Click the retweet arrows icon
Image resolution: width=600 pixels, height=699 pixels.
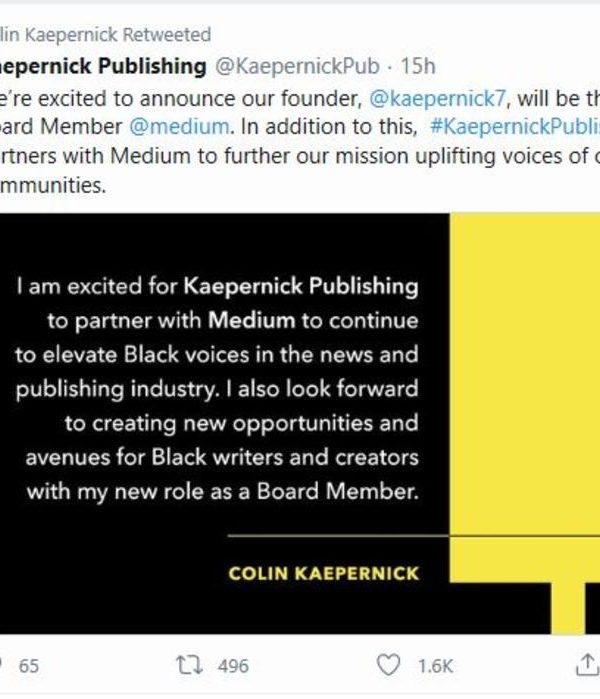click(x=185, y=665)
